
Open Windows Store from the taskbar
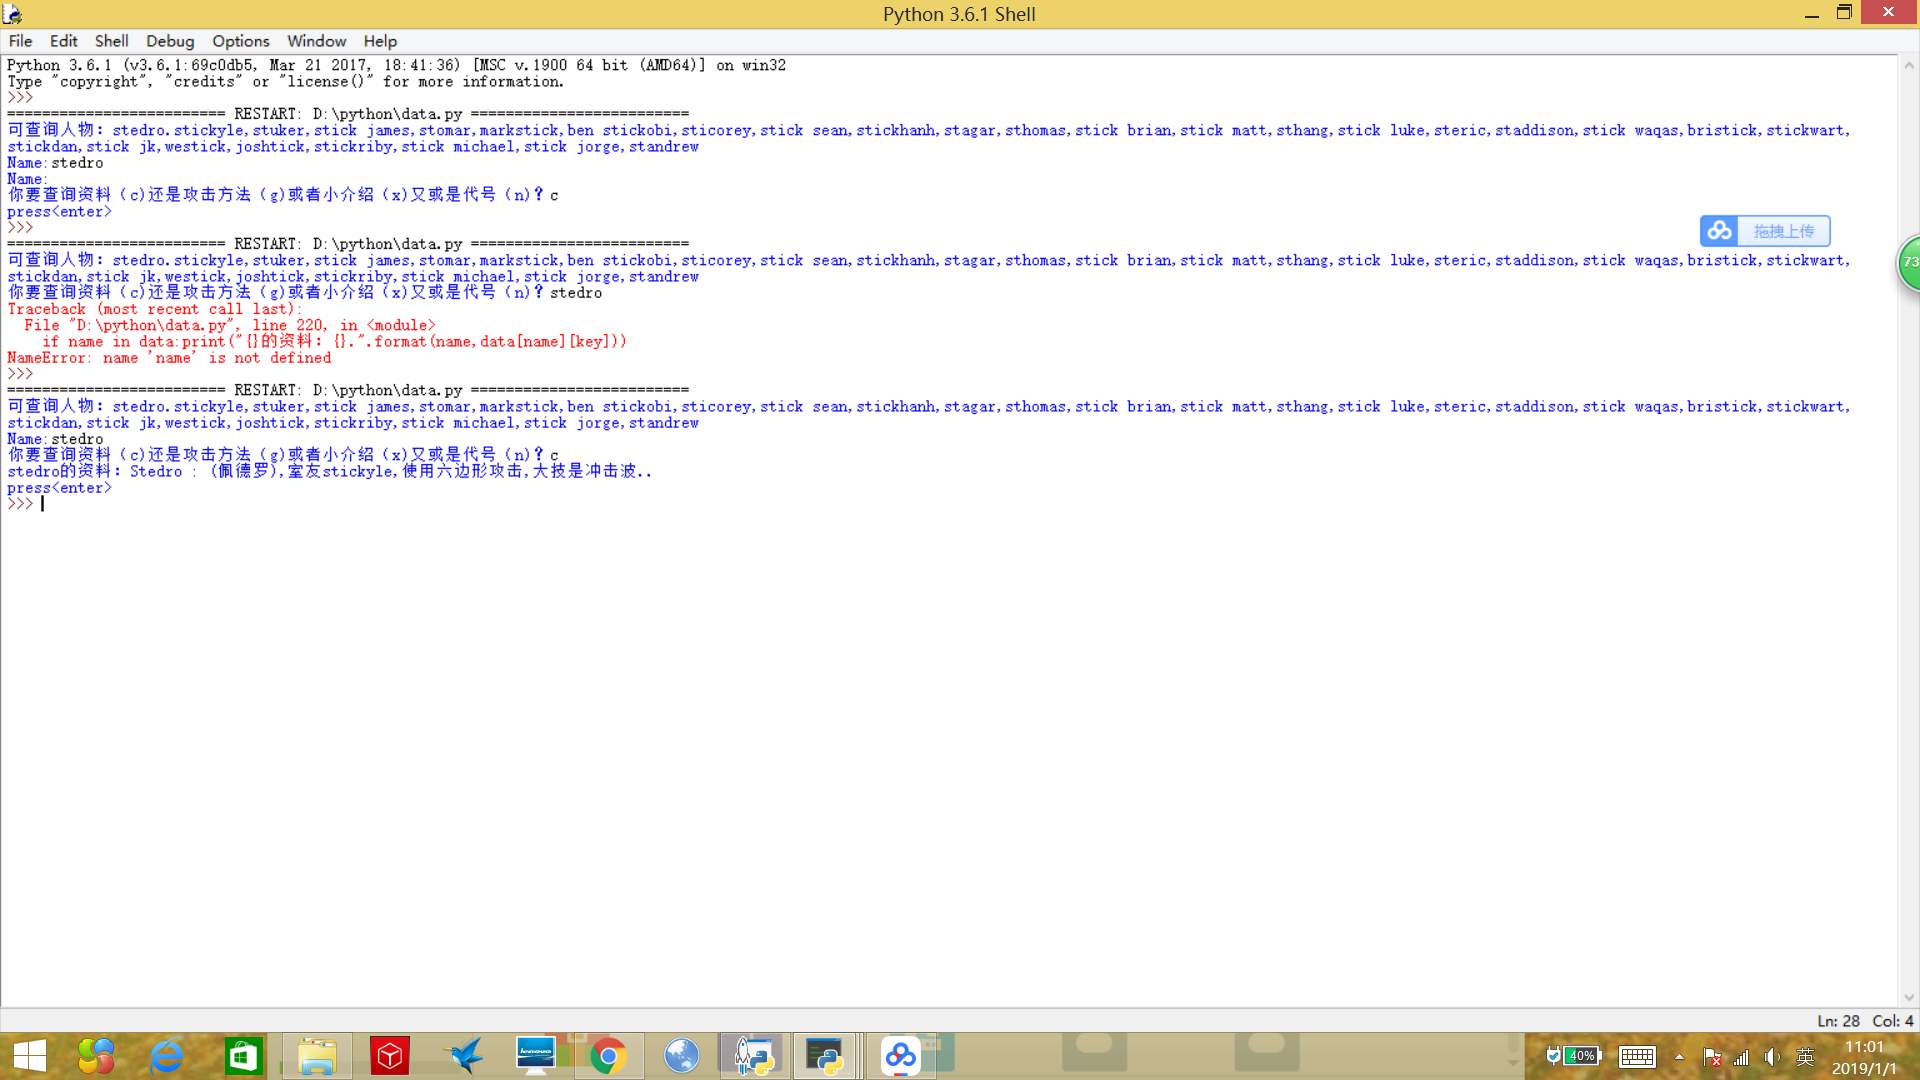click(243, 1056)
